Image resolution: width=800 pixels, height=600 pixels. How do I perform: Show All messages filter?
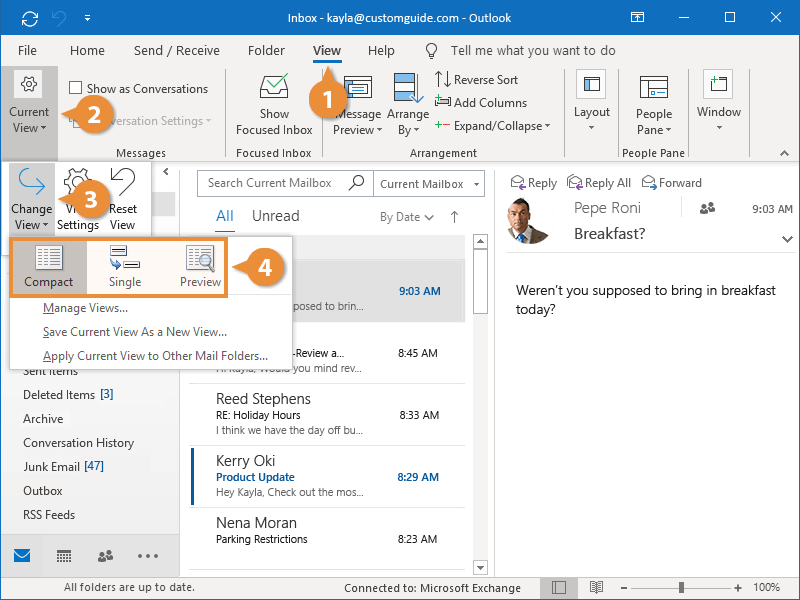(x=224, y=216)
